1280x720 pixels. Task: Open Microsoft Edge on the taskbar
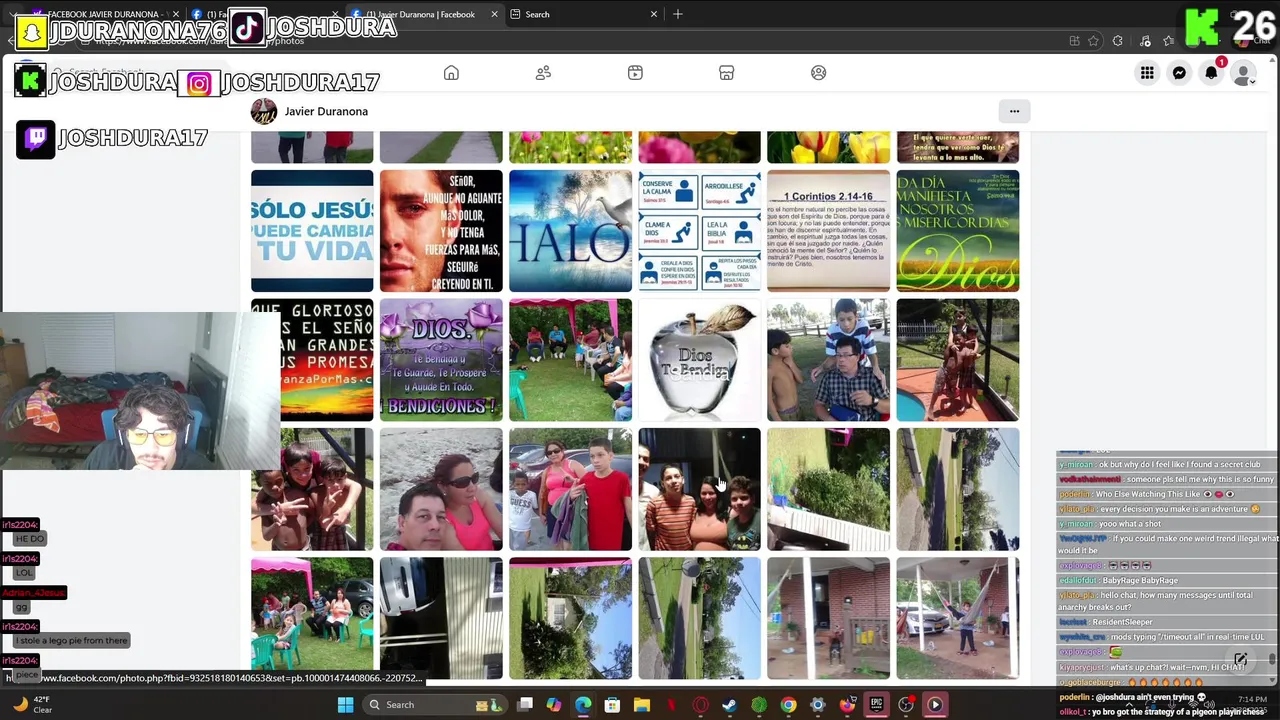tap(583, 704)
